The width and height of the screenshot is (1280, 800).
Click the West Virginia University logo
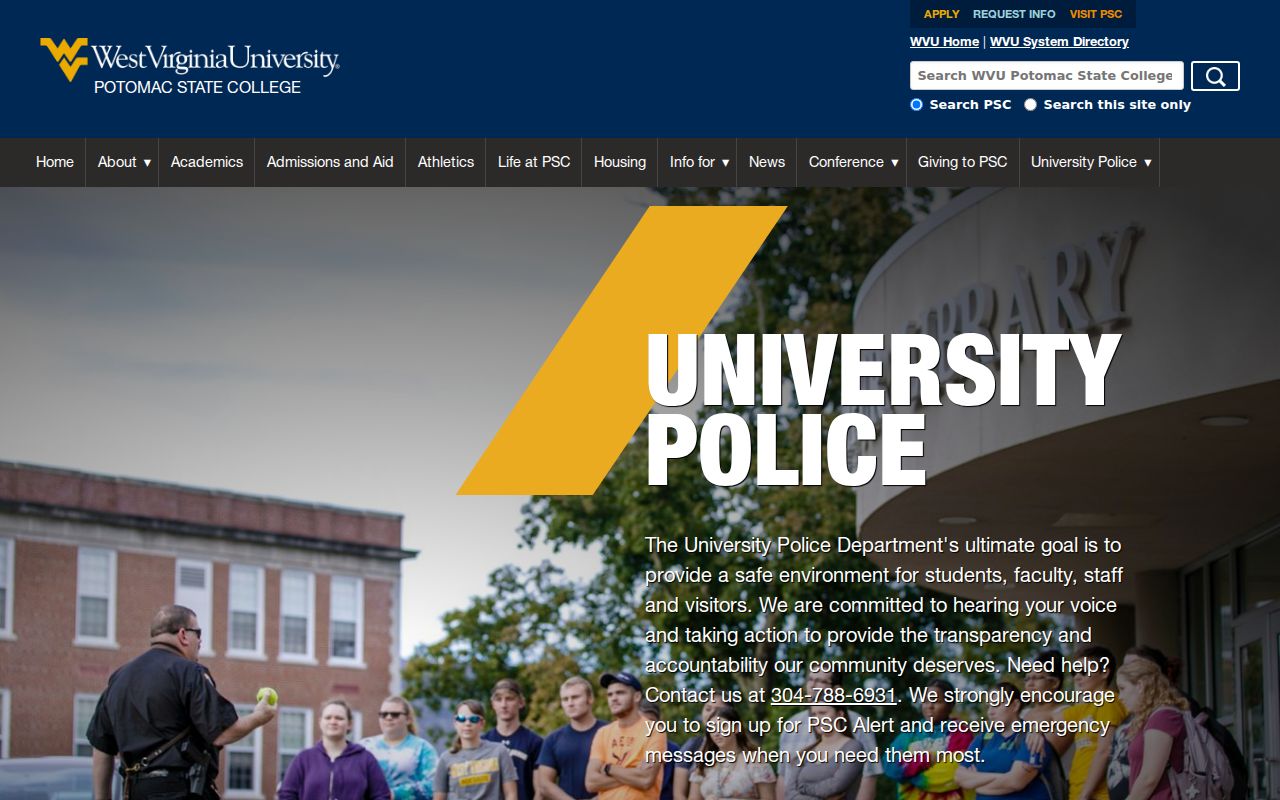click(189, 59)
